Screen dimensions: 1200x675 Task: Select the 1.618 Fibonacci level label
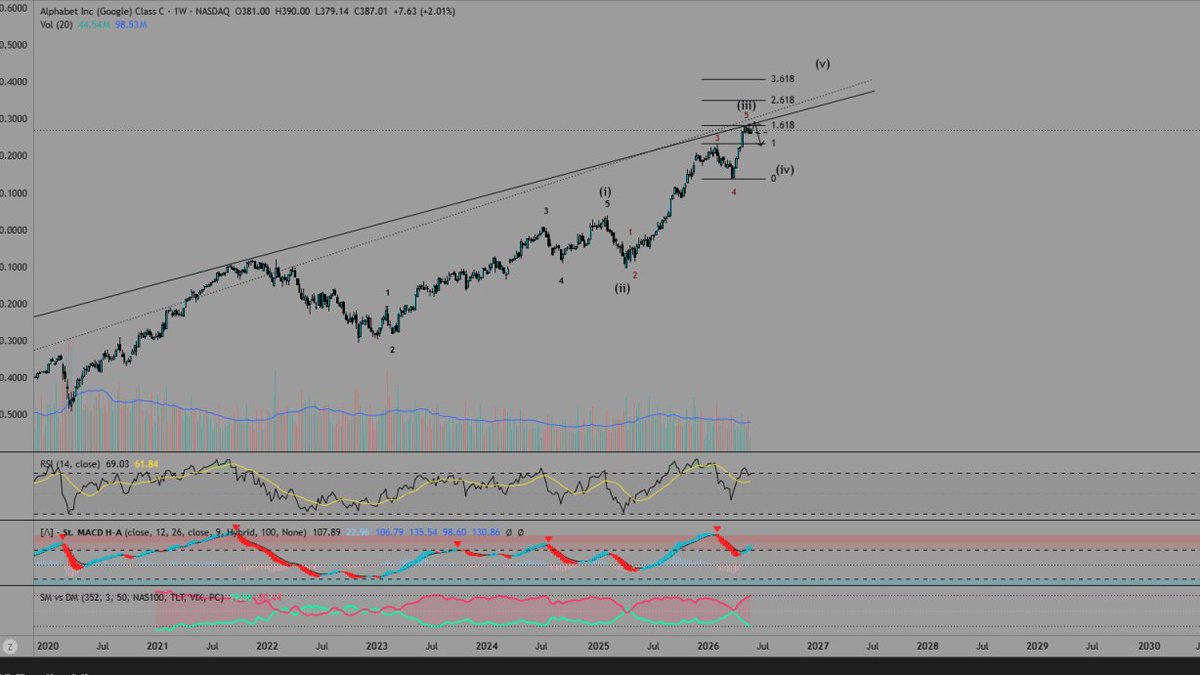tap(783, 125)
